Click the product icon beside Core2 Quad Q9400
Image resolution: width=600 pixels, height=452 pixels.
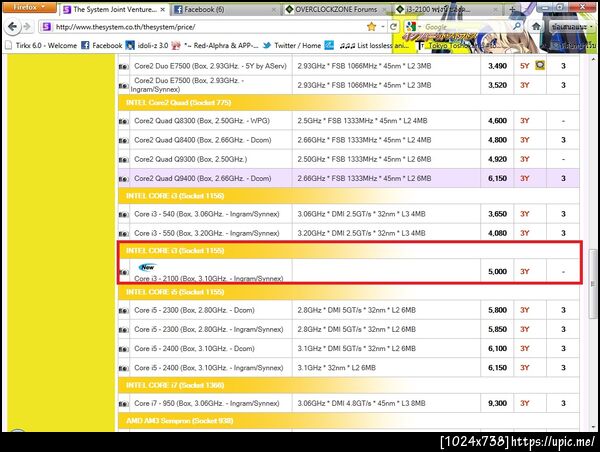123,179
